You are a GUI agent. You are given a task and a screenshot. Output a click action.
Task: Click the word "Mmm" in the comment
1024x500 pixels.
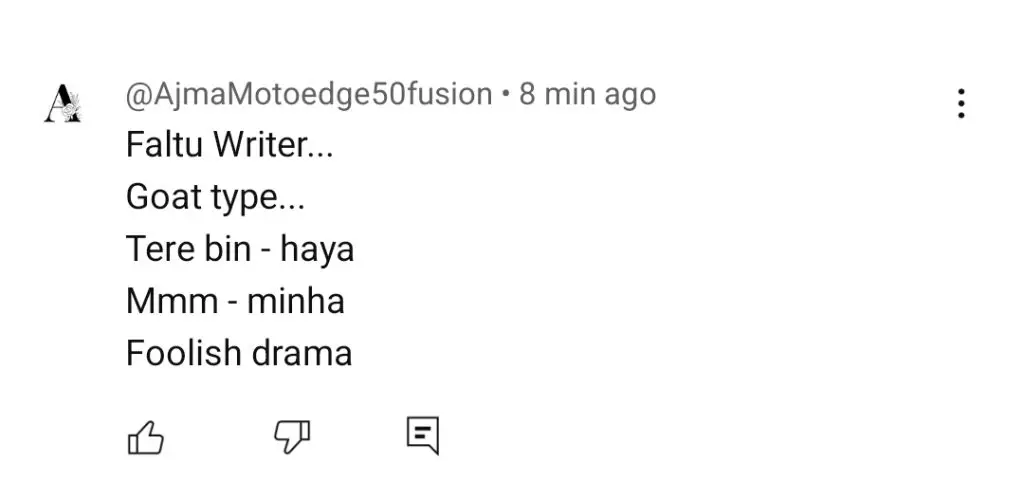pyautogui.click(x=172, y=302)
